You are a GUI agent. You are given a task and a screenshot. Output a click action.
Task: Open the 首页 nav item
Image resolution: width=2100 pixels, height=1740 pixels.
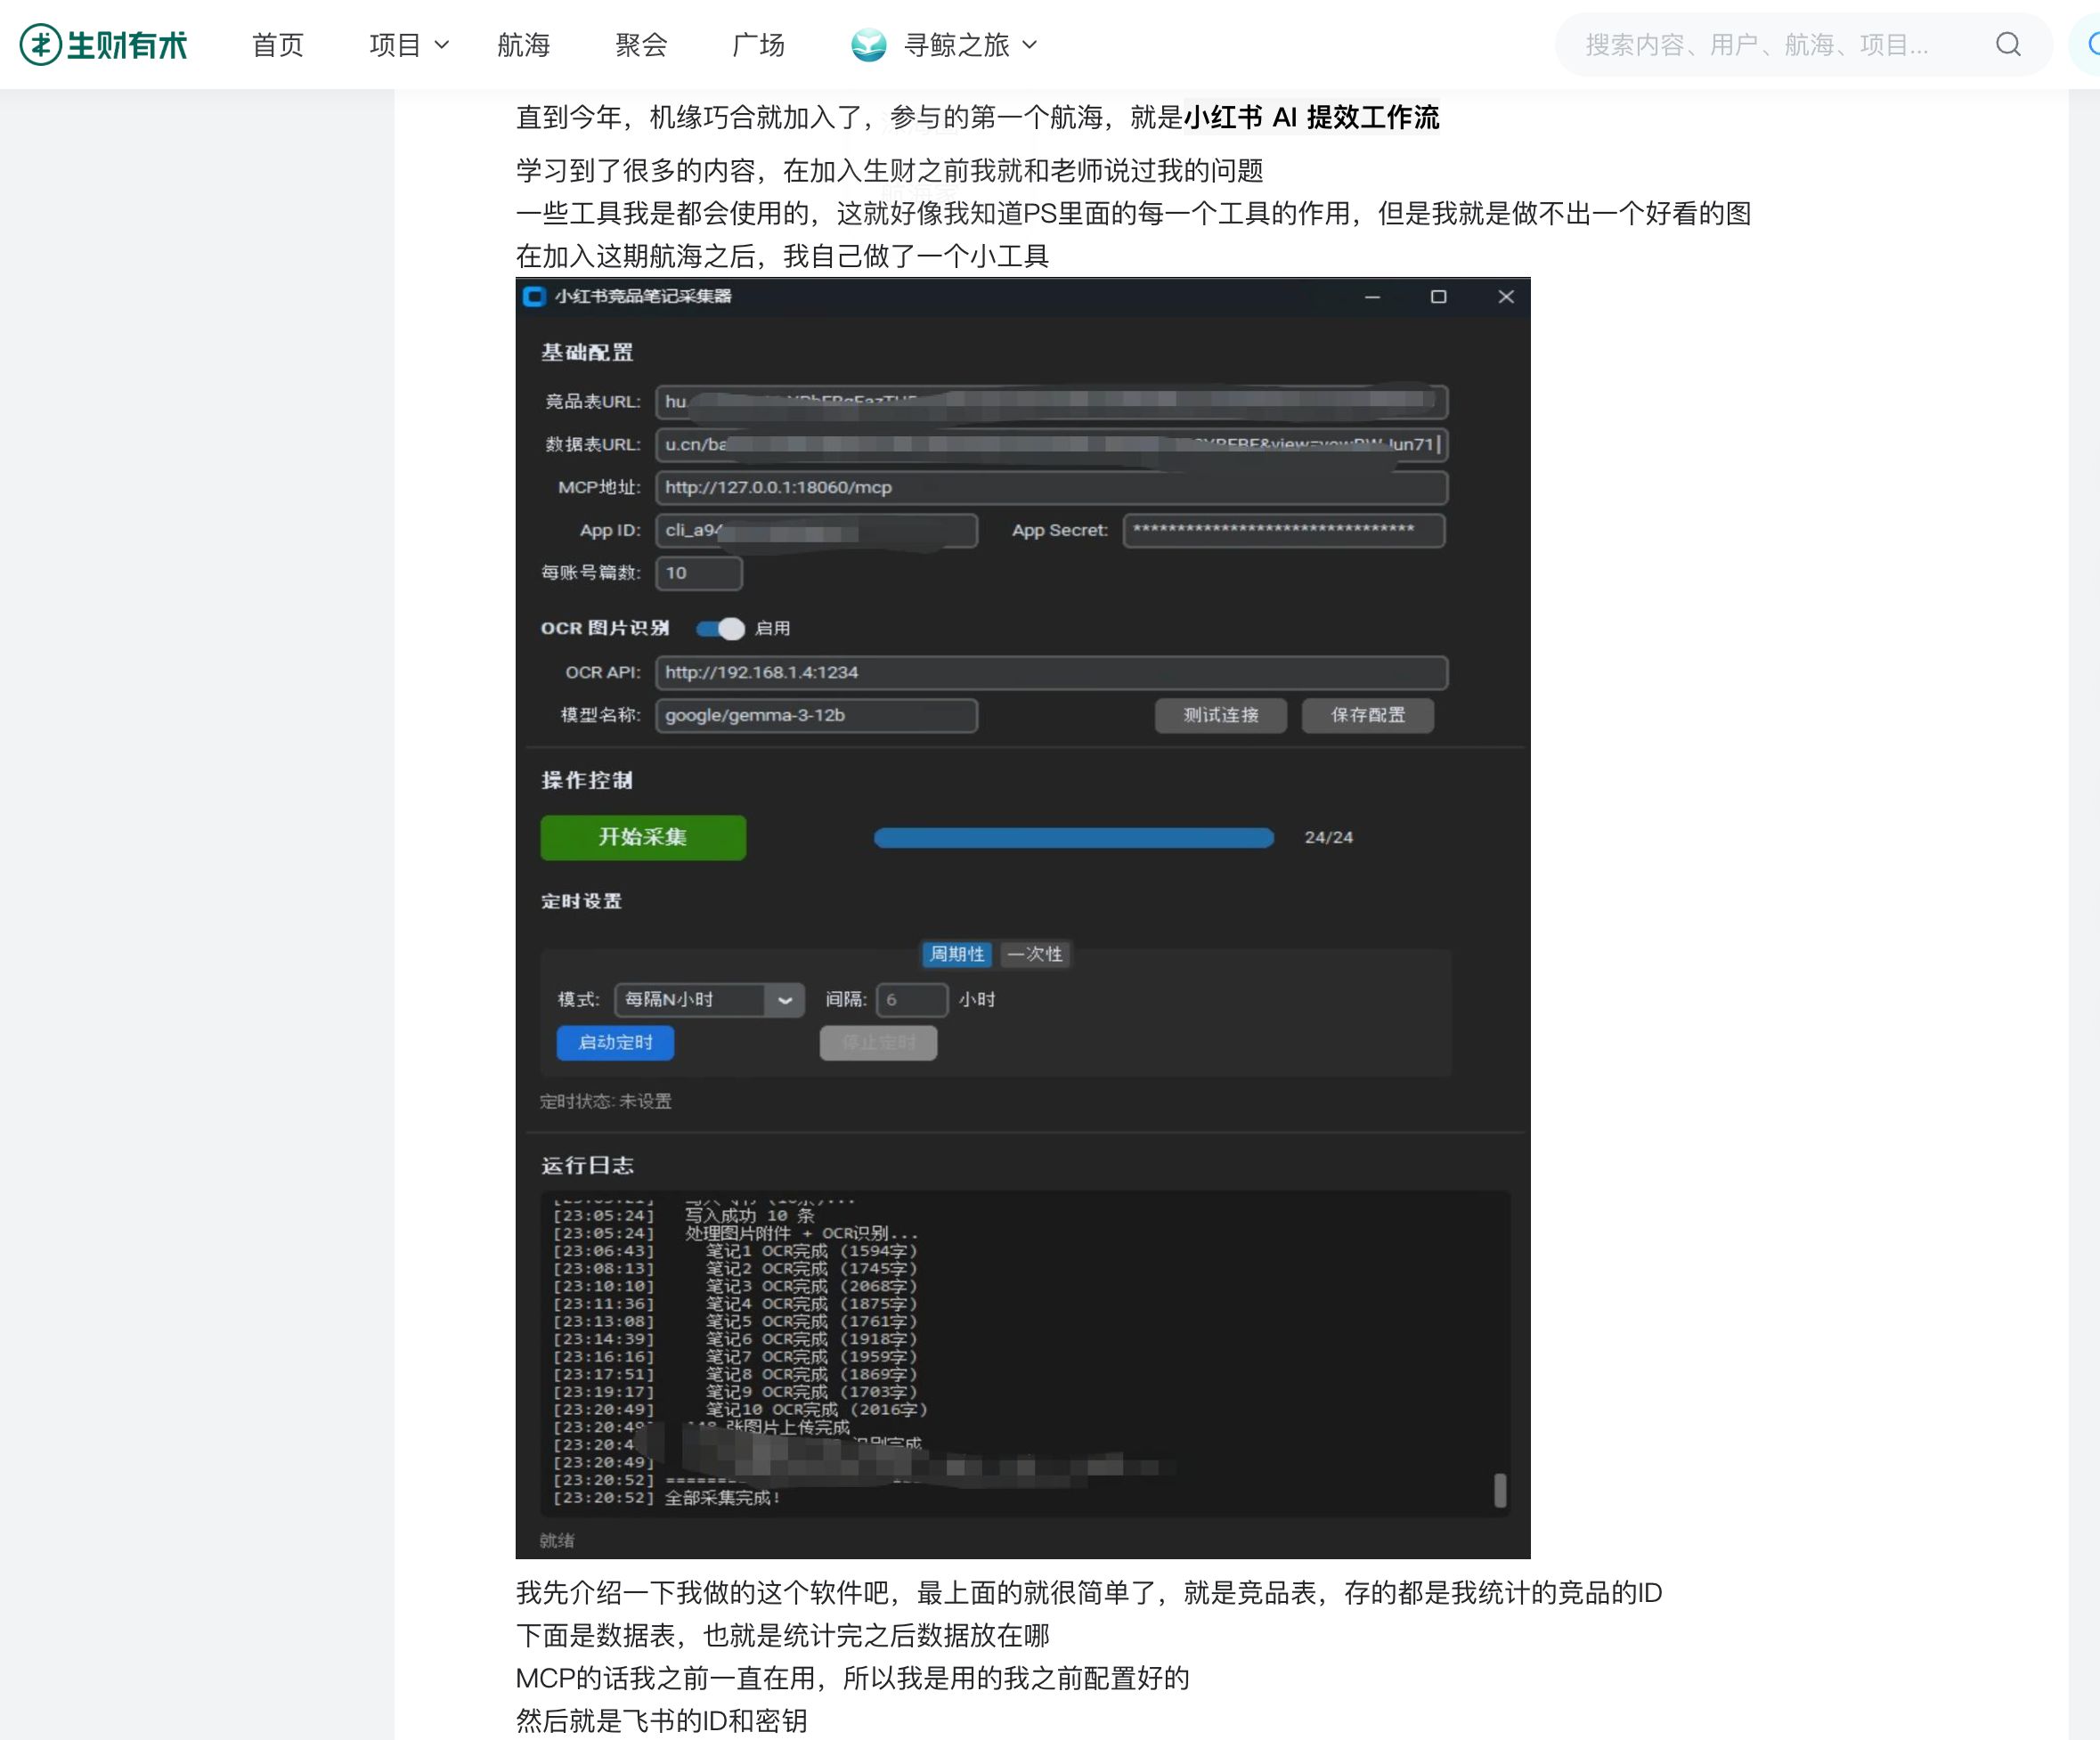coord(277,45)
